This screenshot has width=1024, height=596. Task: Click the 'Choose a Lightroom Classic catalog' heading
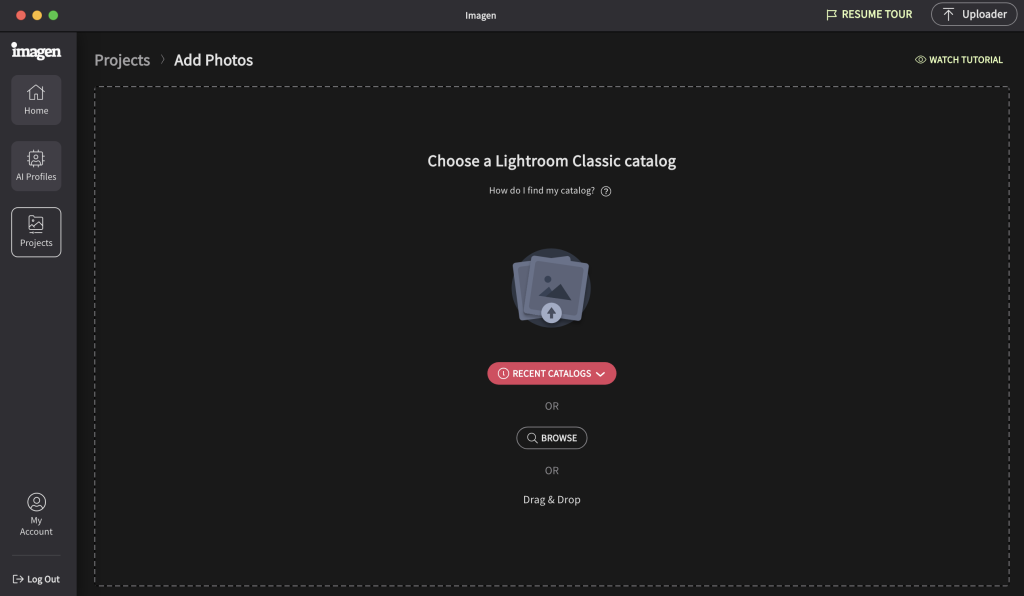point(551,161)
